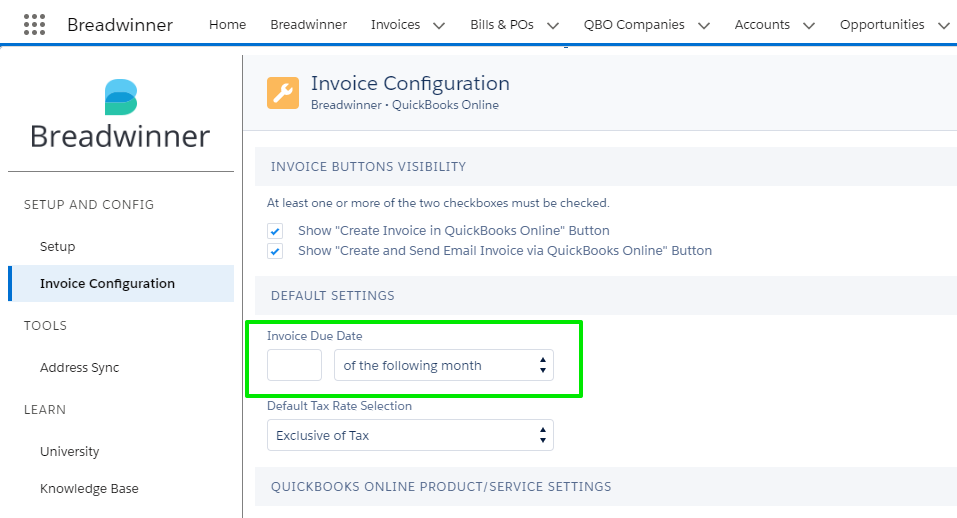
Task: Open the QBO Companies tab
Action: click(x=634, y=24)
